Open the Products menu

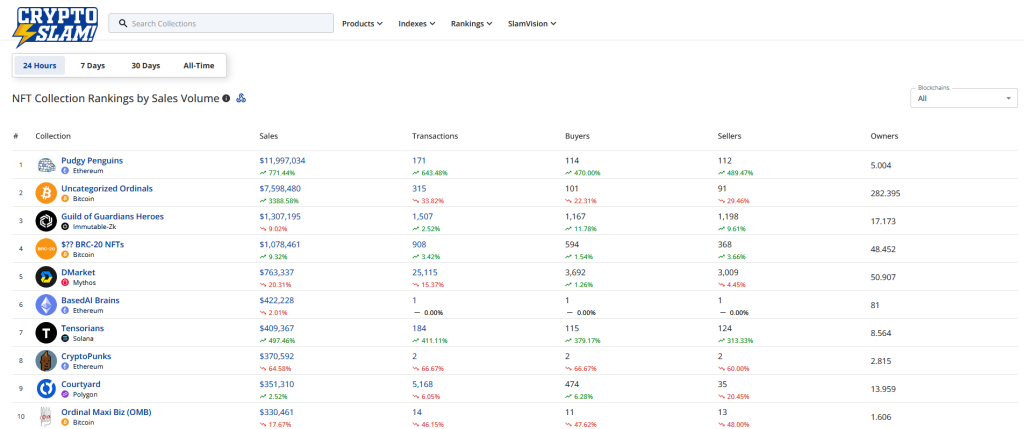[x=362, y=24]
